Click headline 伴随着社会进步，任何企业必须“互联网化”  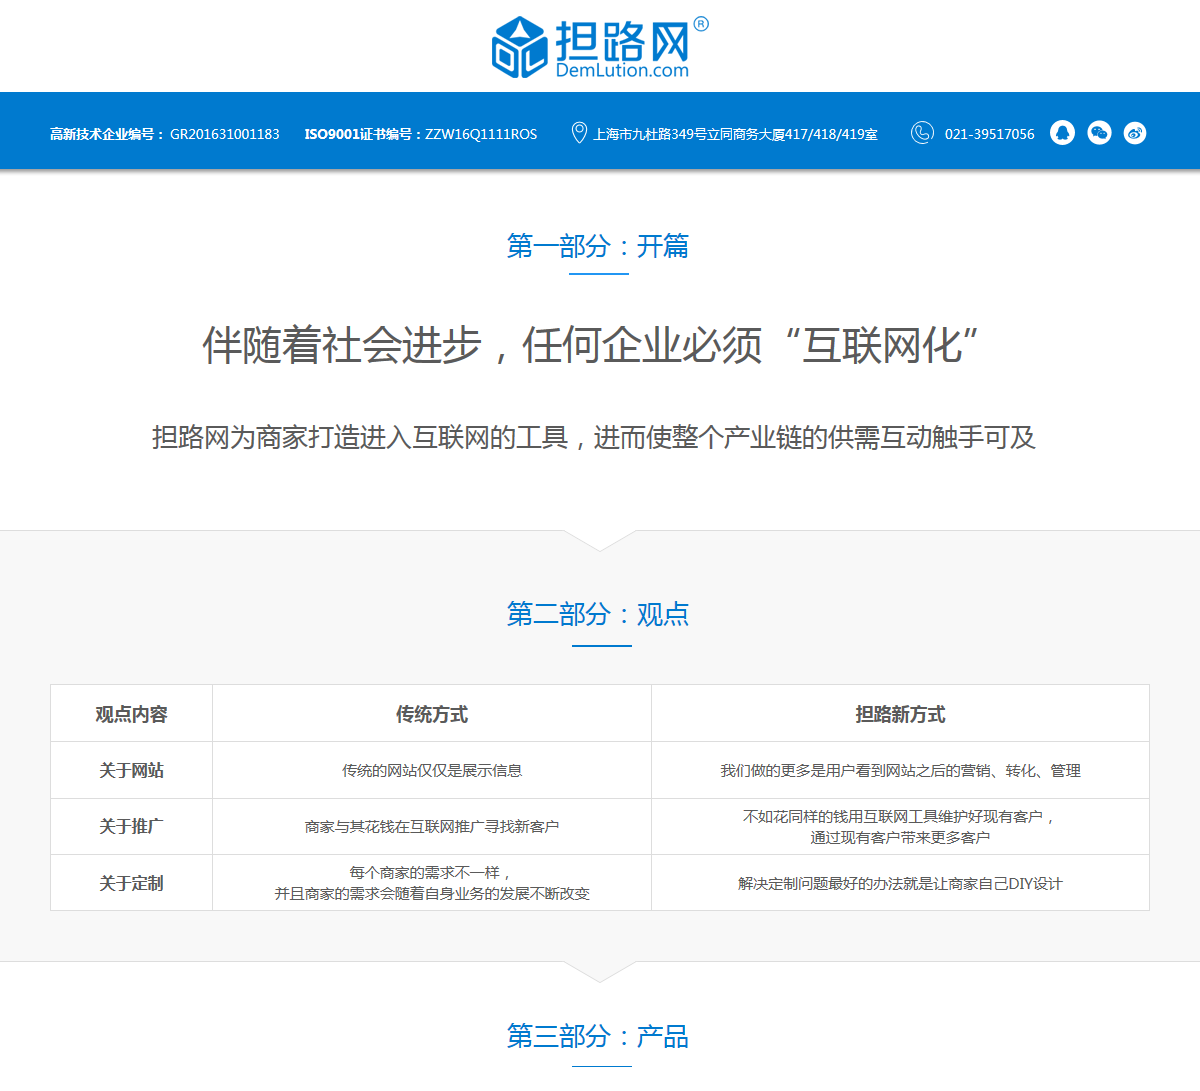click(x=592, y=345)
